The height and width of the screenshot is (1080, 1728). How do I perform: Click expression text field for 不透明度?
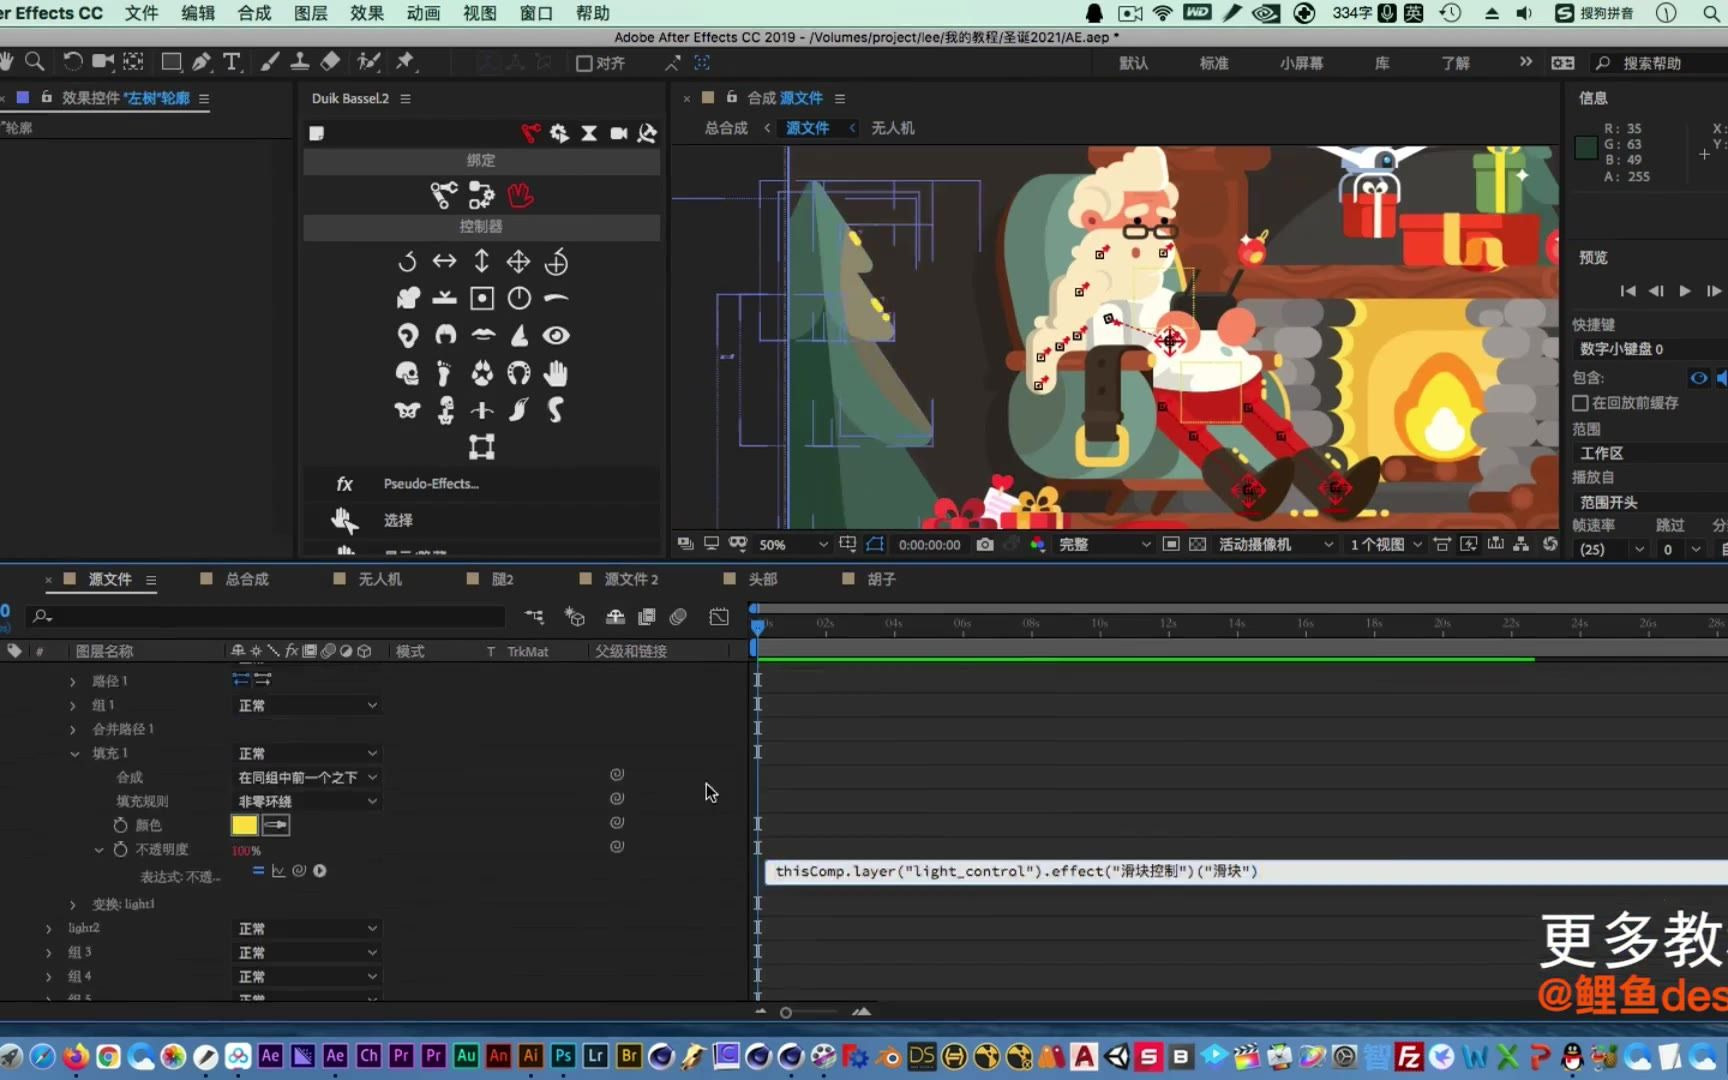pos(1246,871)
